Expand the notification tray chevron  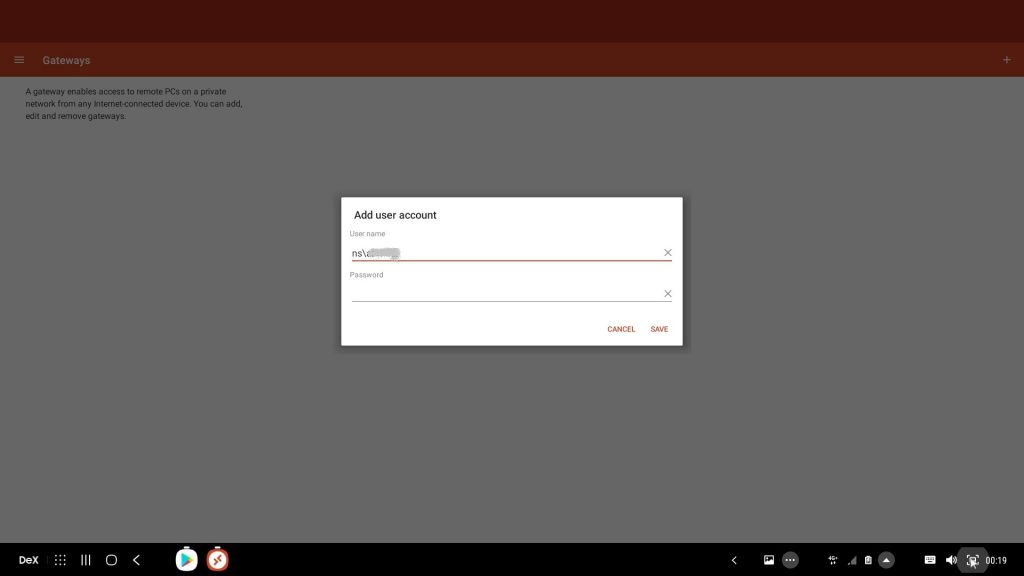click(734, 560)
